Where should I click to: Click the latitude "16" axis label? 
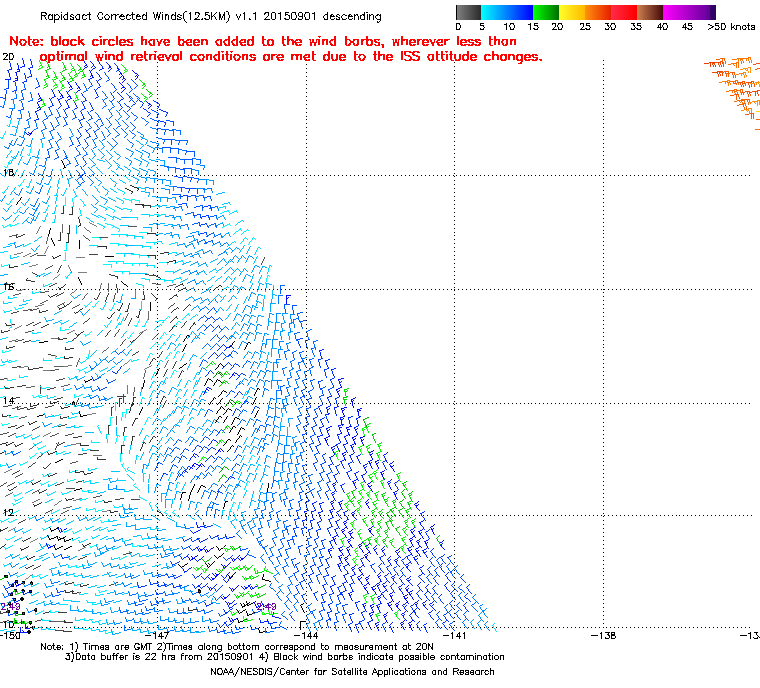tap(9, 287)
